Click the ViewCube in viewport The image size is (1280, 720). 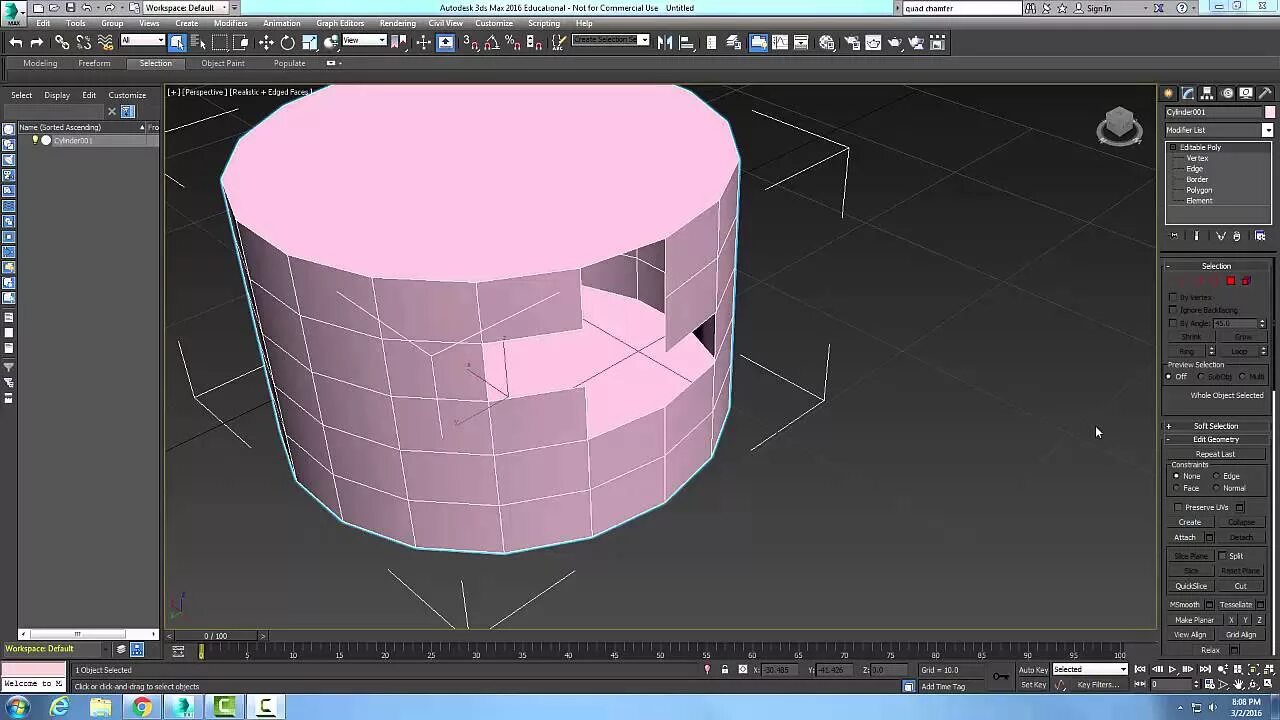click(x=1119, y=126)
